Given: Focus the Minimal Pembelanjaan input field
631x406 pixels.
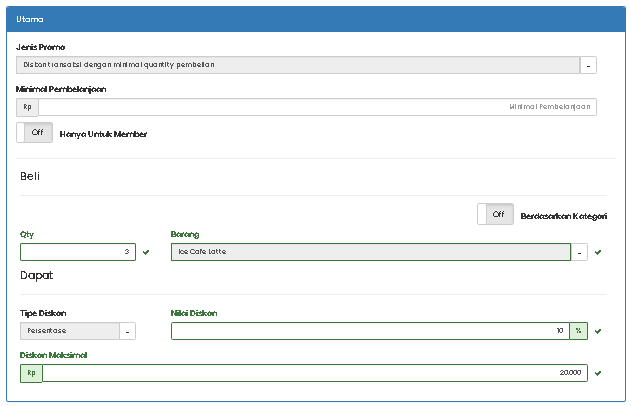Looking at the screenshot, I should click(317, 107).
